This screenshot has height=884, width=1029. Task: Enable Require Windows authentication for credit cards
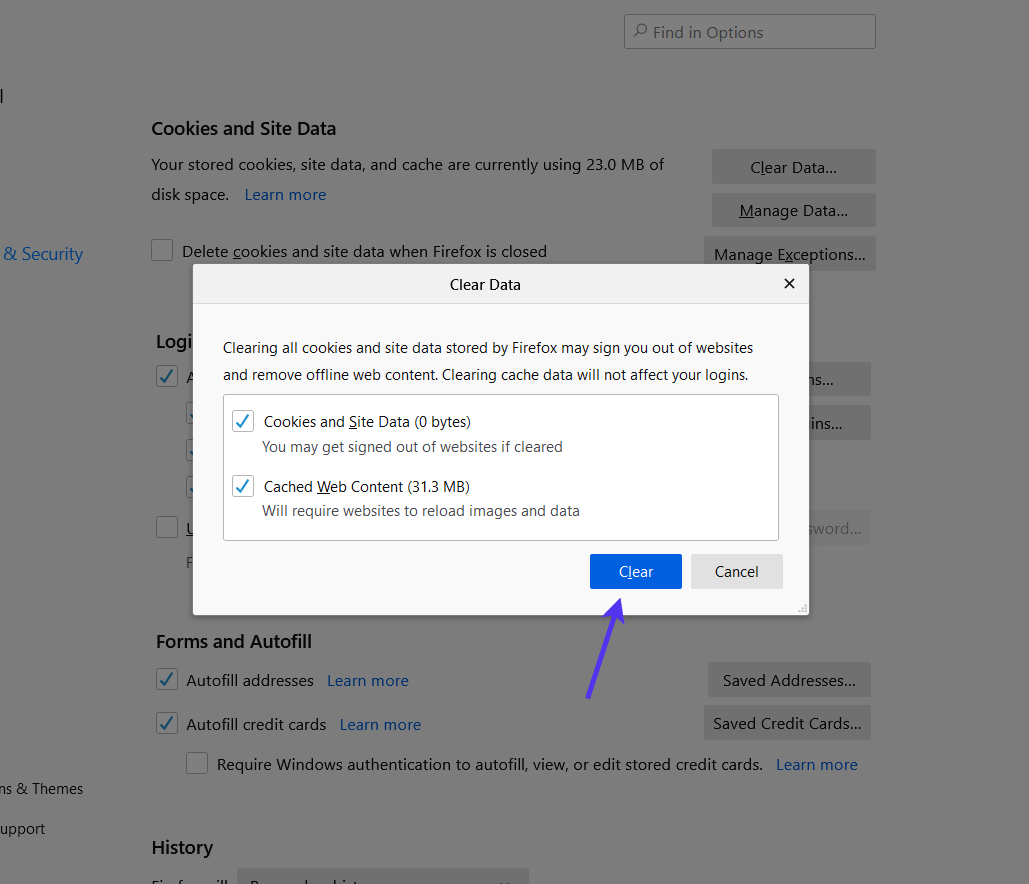(x=196, y=763)
